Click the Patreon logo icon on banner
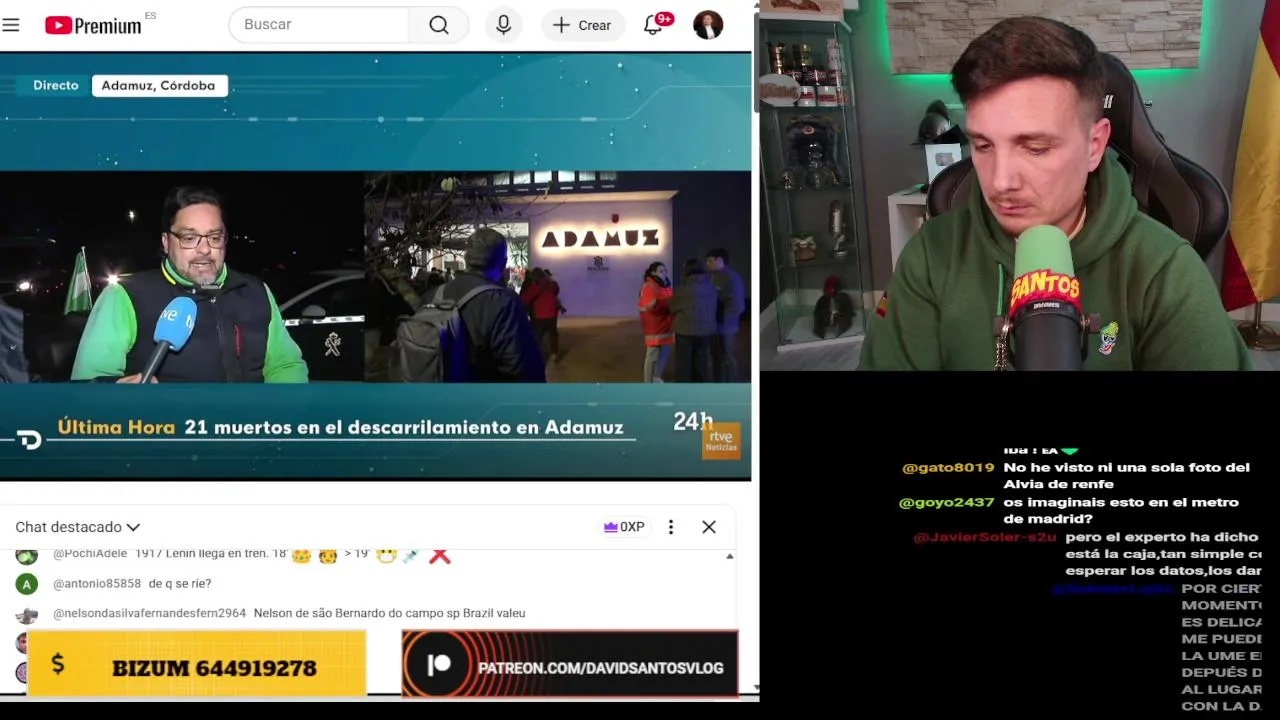 coord(438,665)
